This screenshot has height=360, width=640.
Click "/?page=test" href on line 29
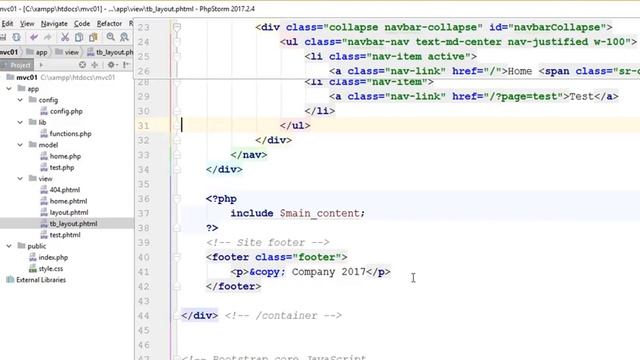click(525, 97)
